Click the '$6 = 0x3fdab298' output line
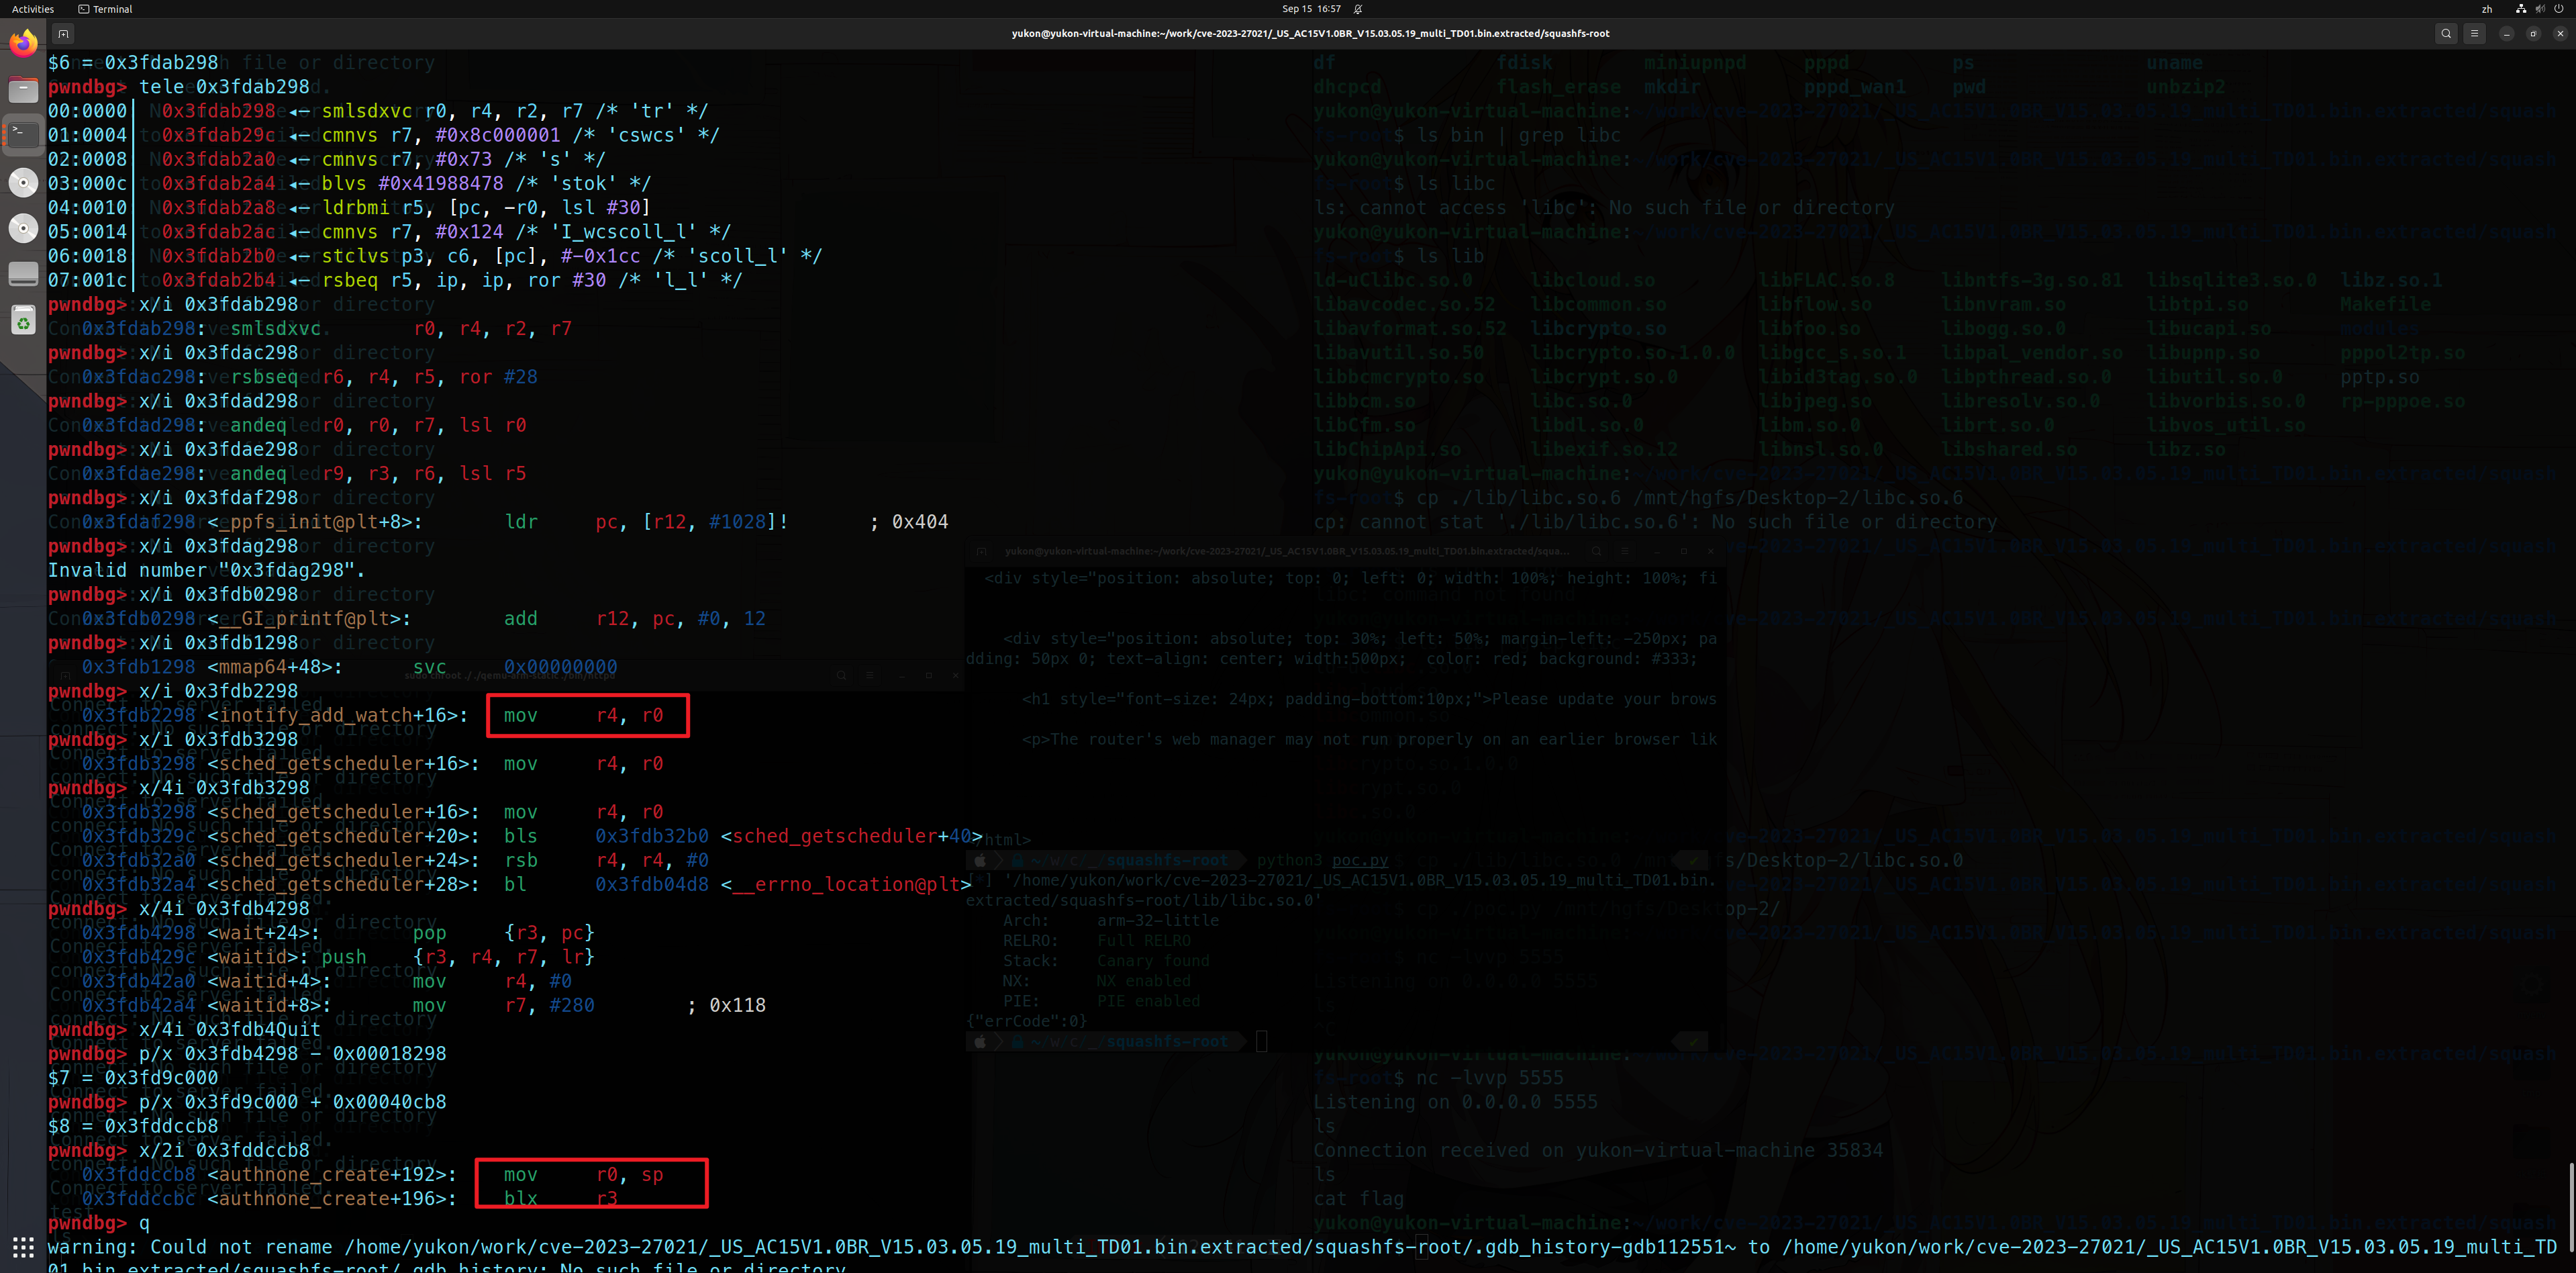 click(x=133, y=62)
